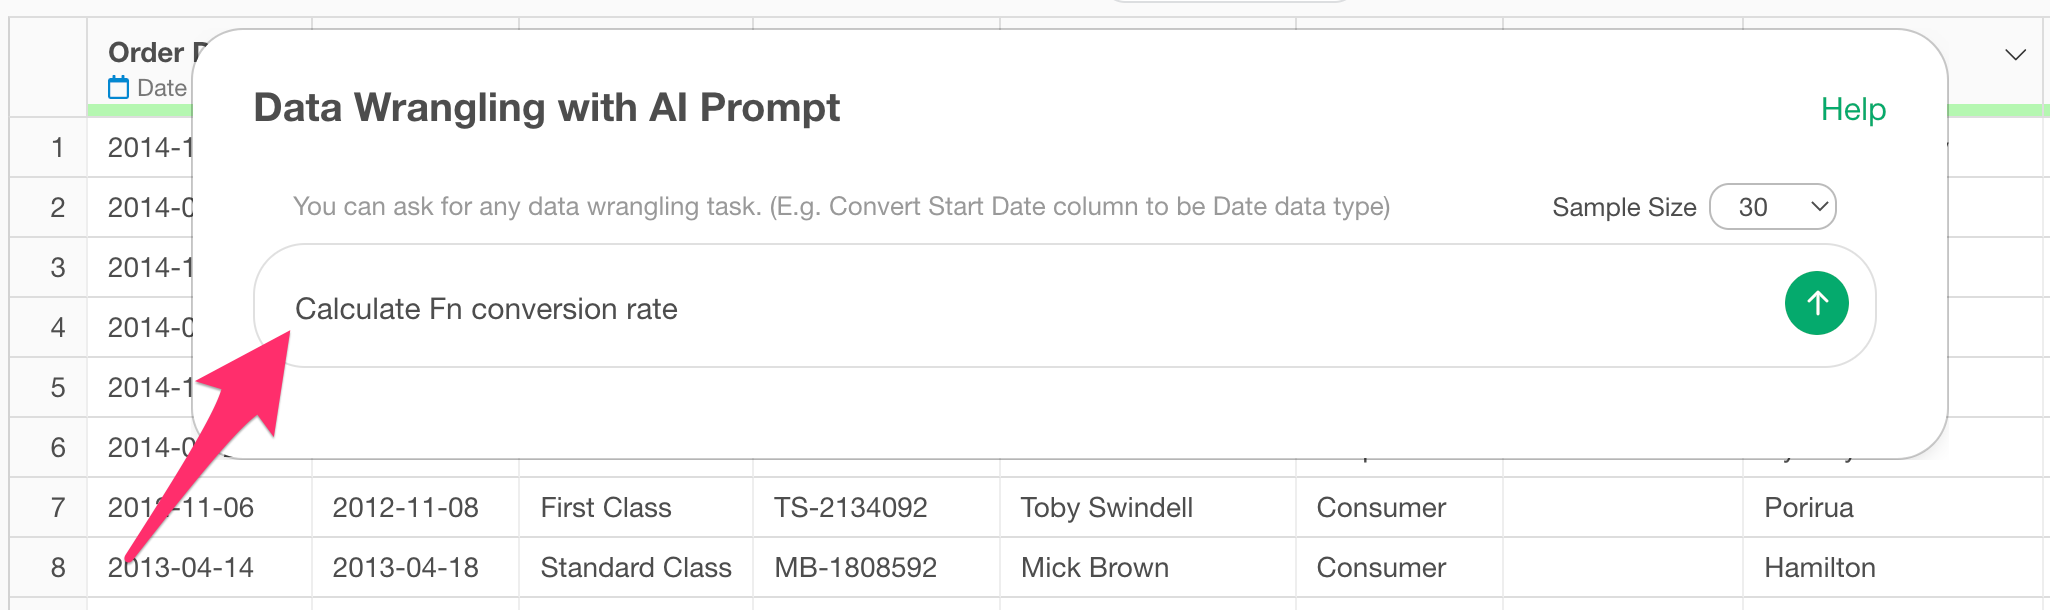Viewport: 2050px width, 610px height.
Task: Click the 2013-04-18 ship date cell
Action: 415,568
